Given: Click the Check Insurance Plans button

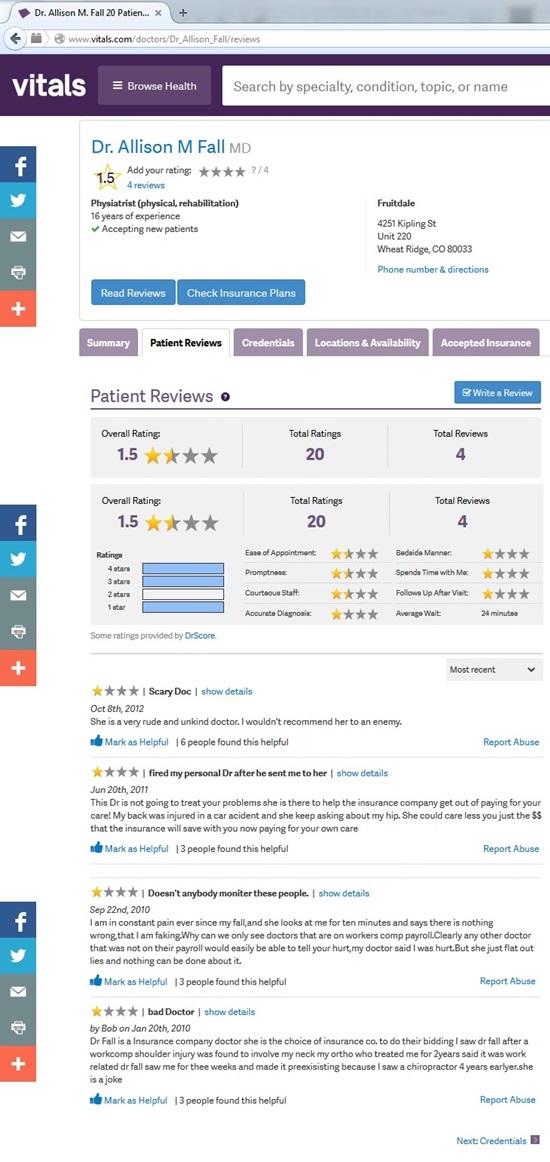Looking at the screenshot, I should [x=241, y=293].
